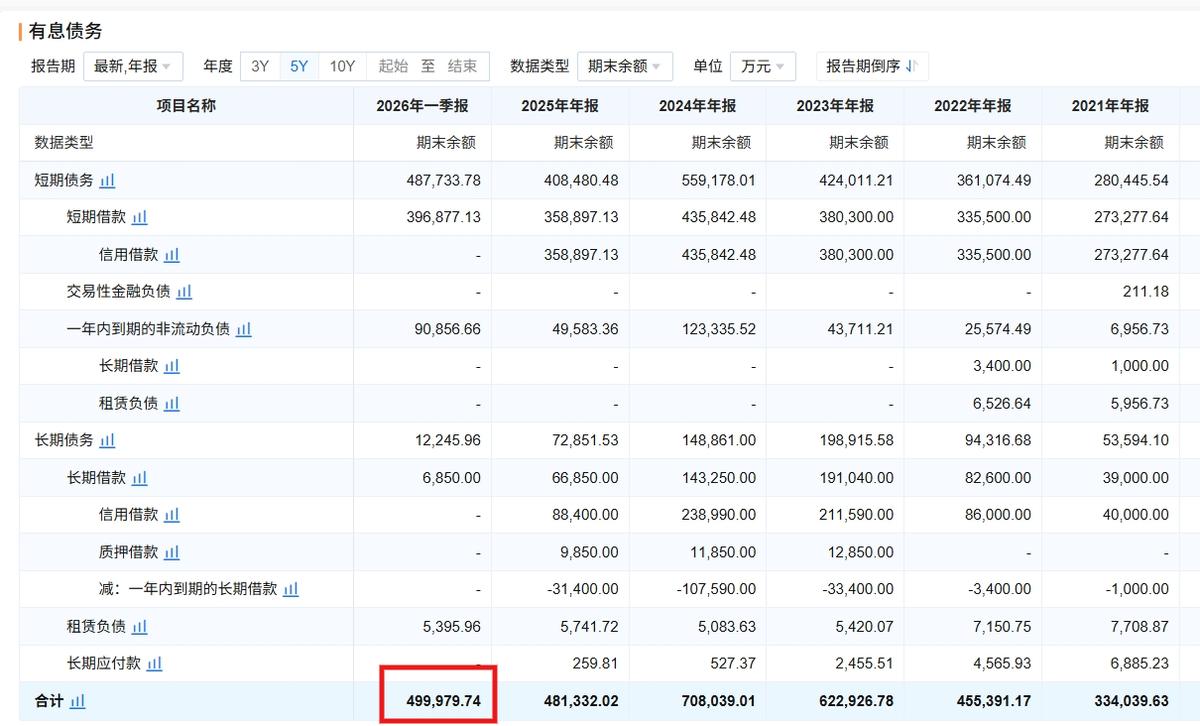The image size is (1200, 726).
Task: Select the 短期债务 row label
Action: coord(64,180)
